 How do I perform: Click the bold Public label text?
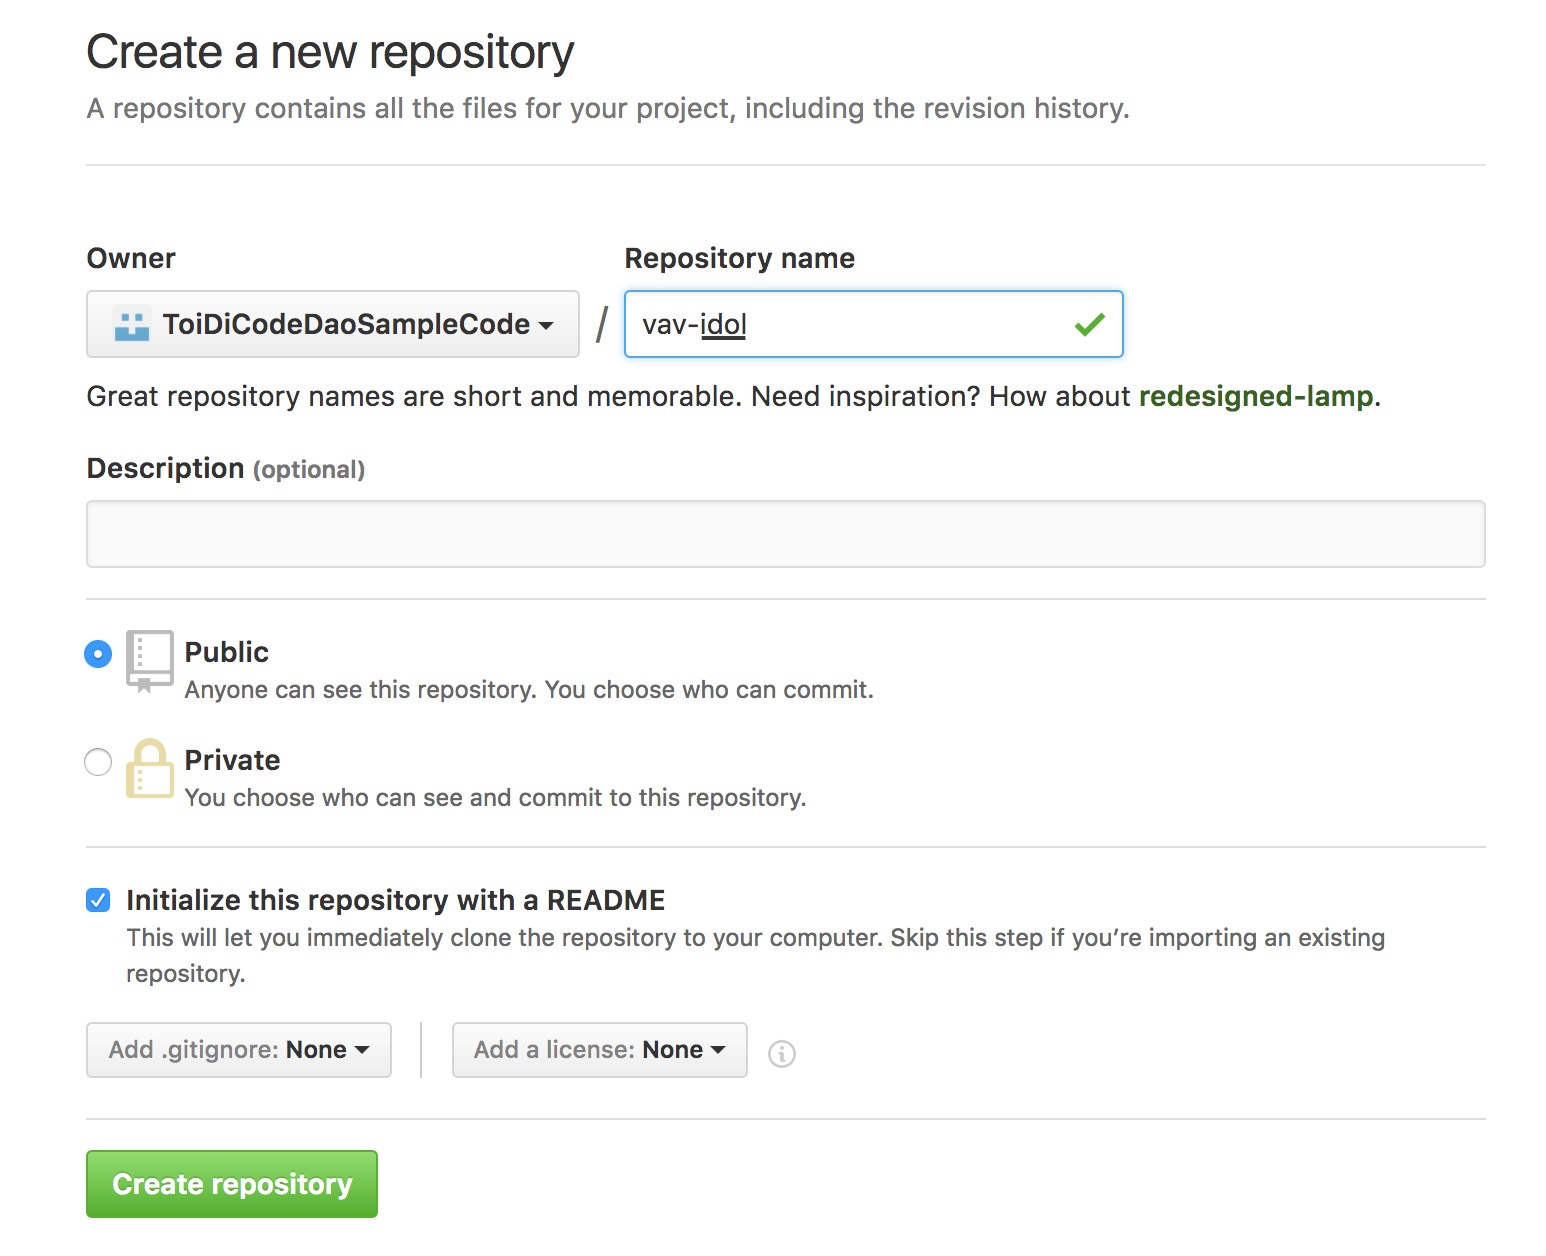click(x=227, y=652)
